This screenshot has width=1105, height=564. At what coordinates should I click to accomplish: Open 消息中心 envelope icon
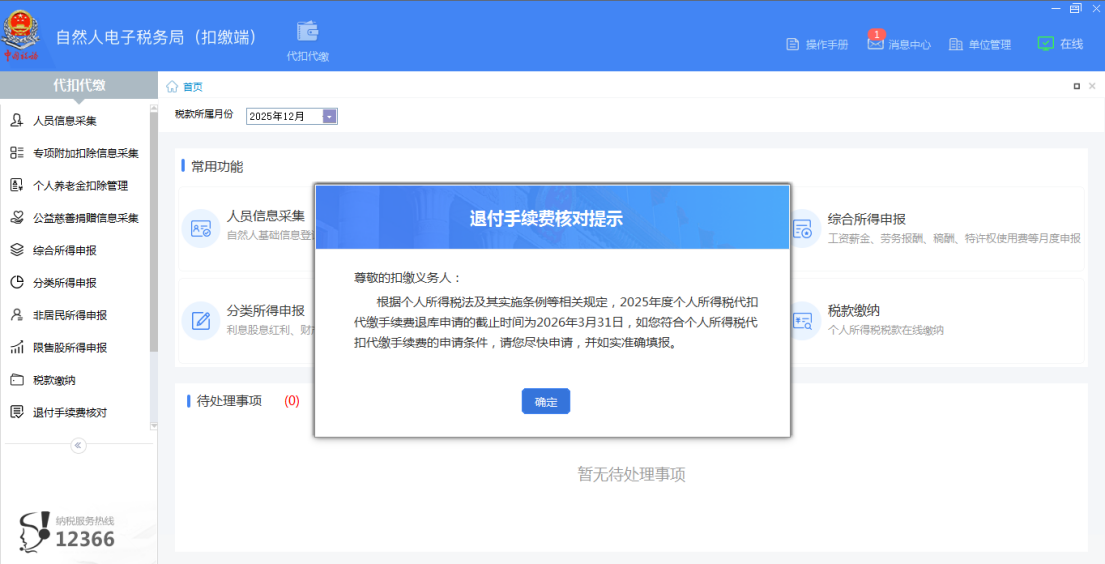(875, 44)
